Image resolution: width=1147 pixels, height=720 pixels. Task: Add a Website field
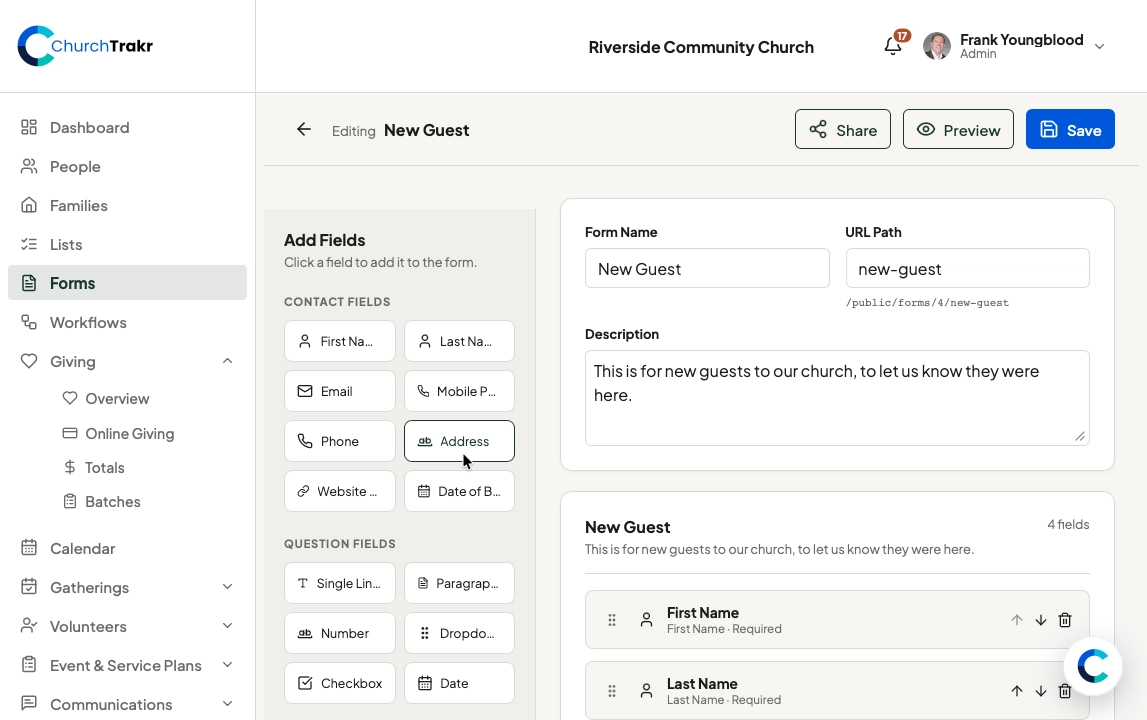click(x=339, y=491)
